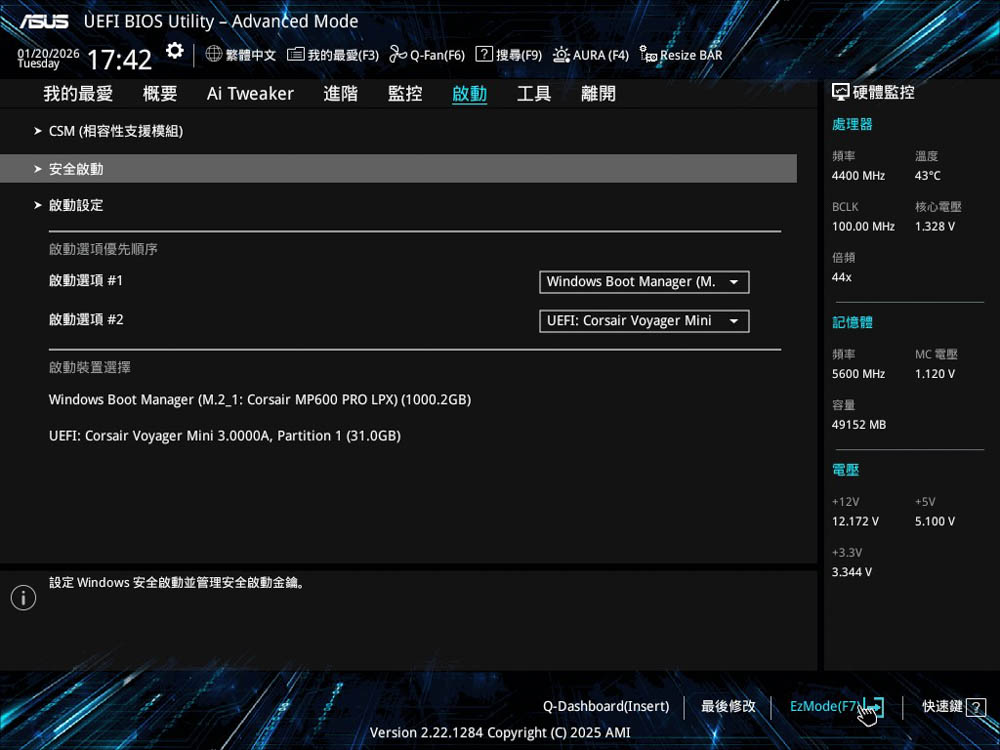Switch to the 工具 tab

pyautogui.click(x=534, y=94)
